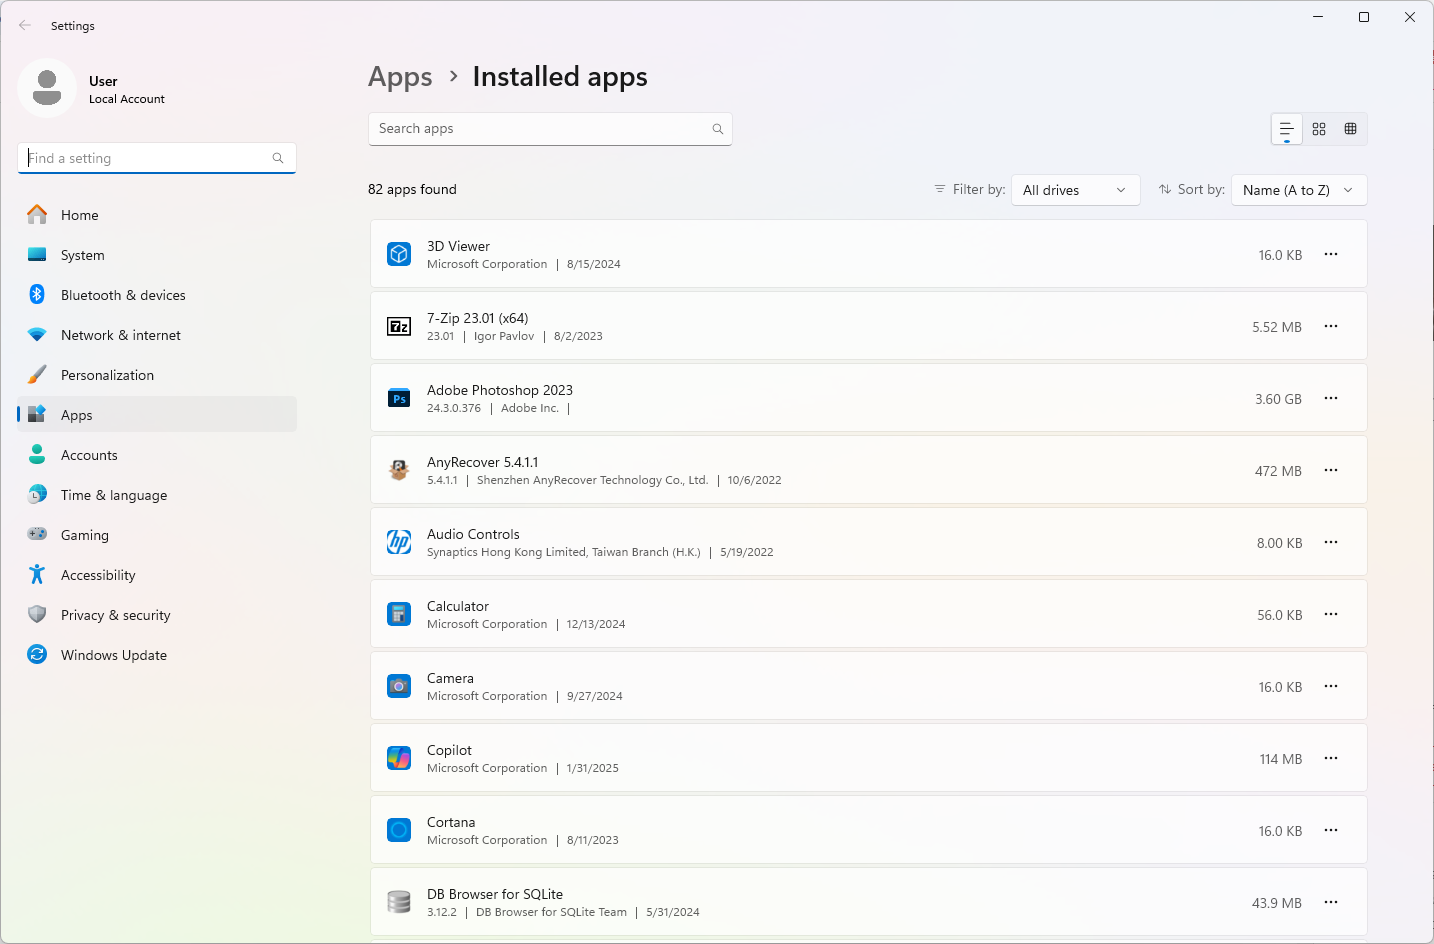Open System settings
1434x944 pixels.
click(157, 255)
